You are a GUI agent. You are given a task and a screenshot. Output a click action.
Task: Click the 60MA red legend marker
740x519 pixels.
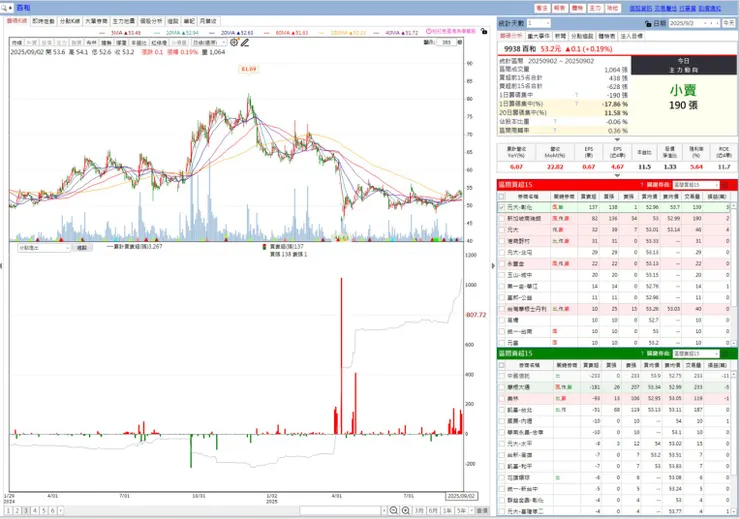[268, 33]
